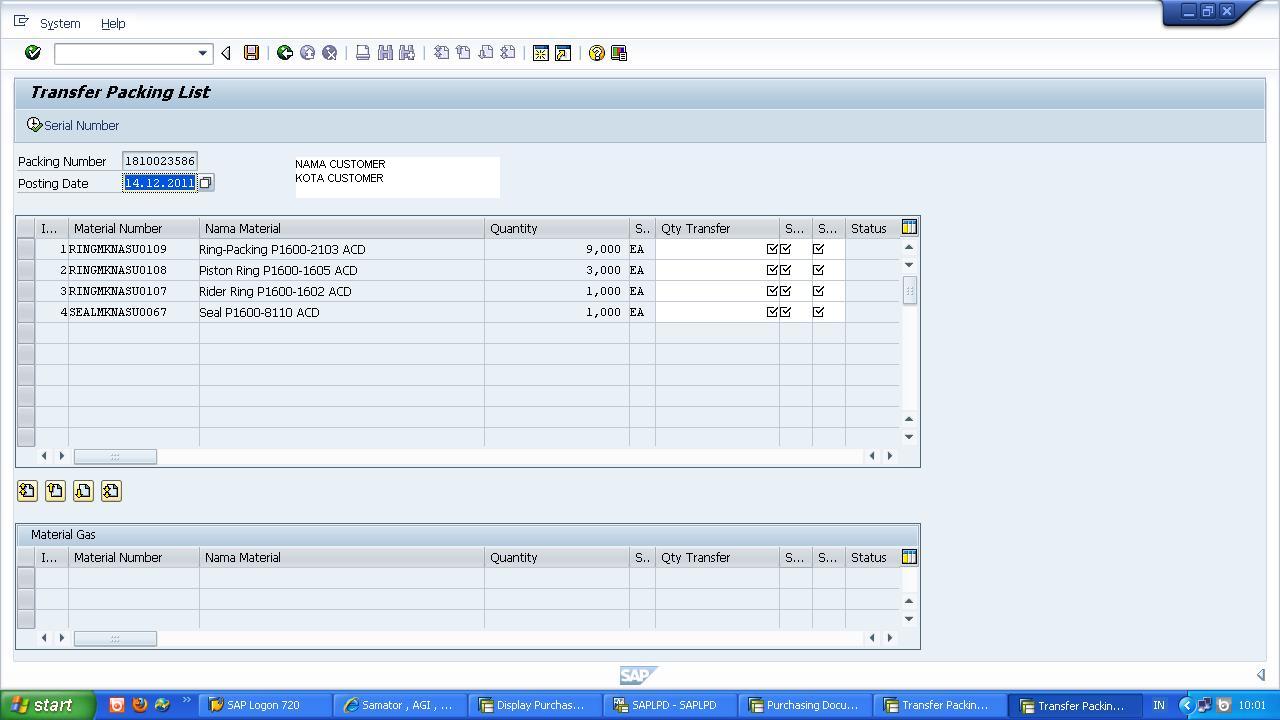This screenshot has width=1280, height=720.
Task: Click the Serial Number button
Action: point(73,125)
